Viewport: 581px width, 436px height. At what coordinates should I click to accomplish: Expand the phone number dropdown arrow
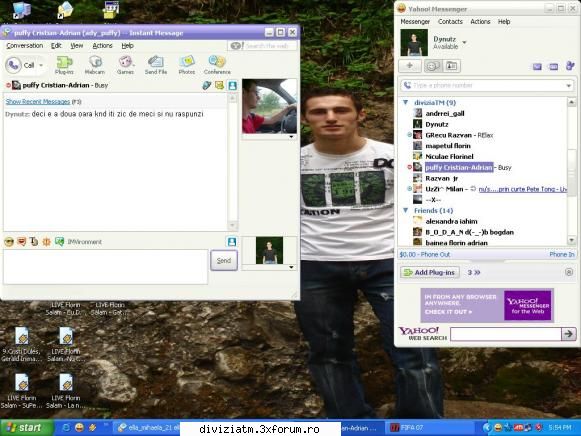click(569, 86)
